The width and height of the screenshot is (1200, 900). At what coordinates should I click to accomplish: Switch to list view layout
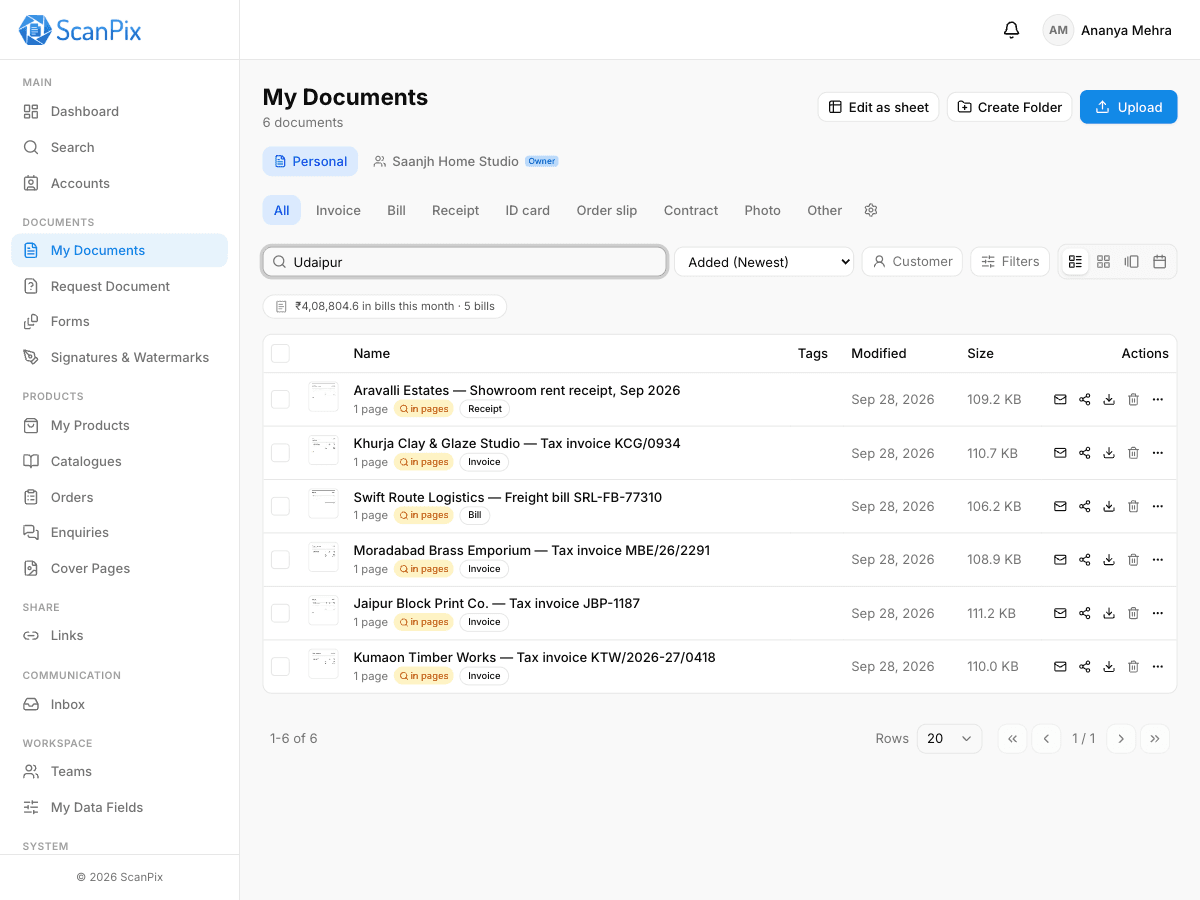click(1075, 262)
